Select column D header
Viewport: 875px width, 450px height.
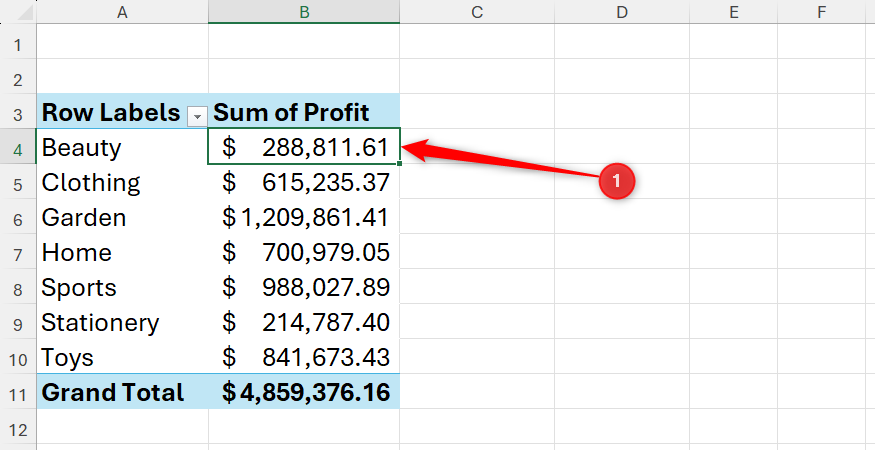point(622,12)
